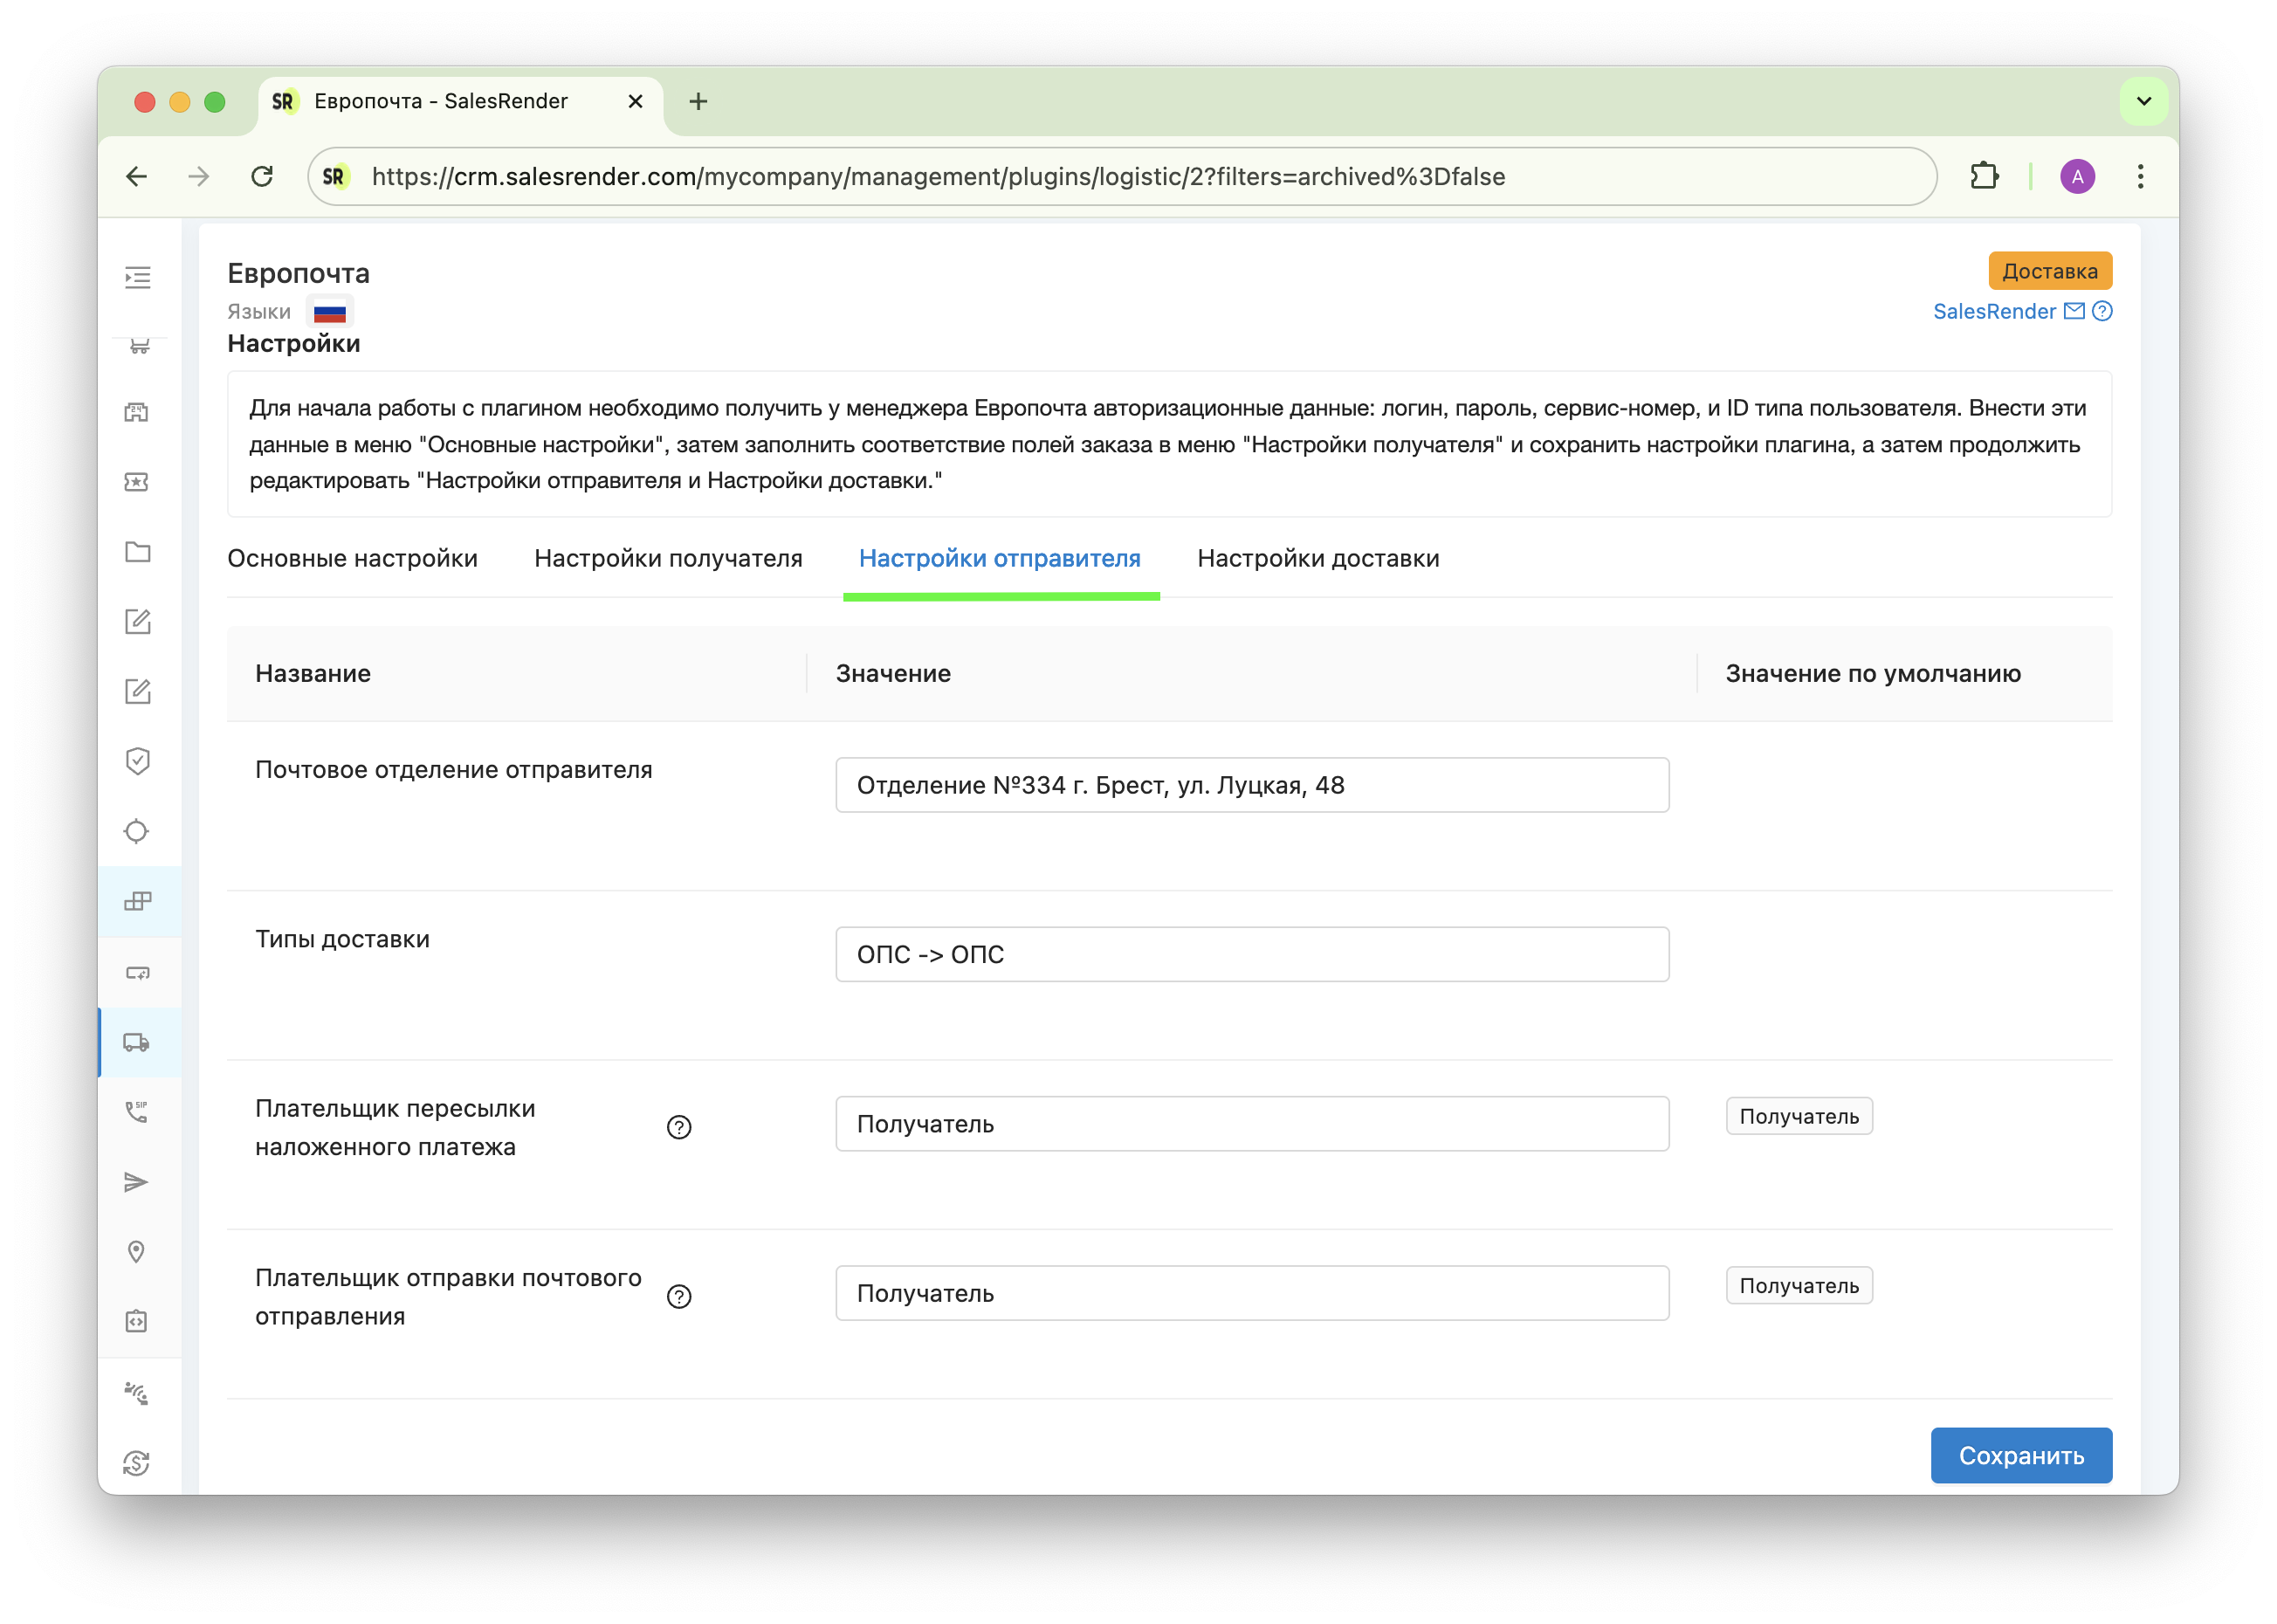Expand Плательщик отправки почтового отправления select
This screenshot has width=2277, height=1624.
click(x=1252, y=1293)
